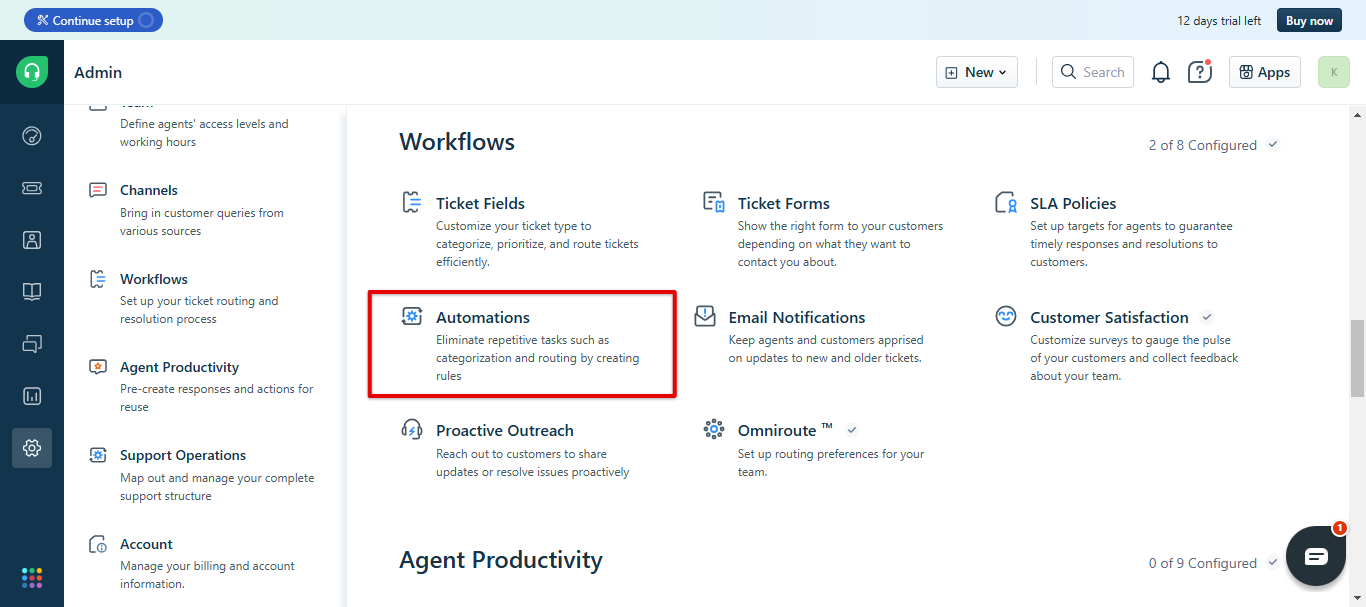Open the Analytics chart icon in sidebar

click(x=32, y=396)
